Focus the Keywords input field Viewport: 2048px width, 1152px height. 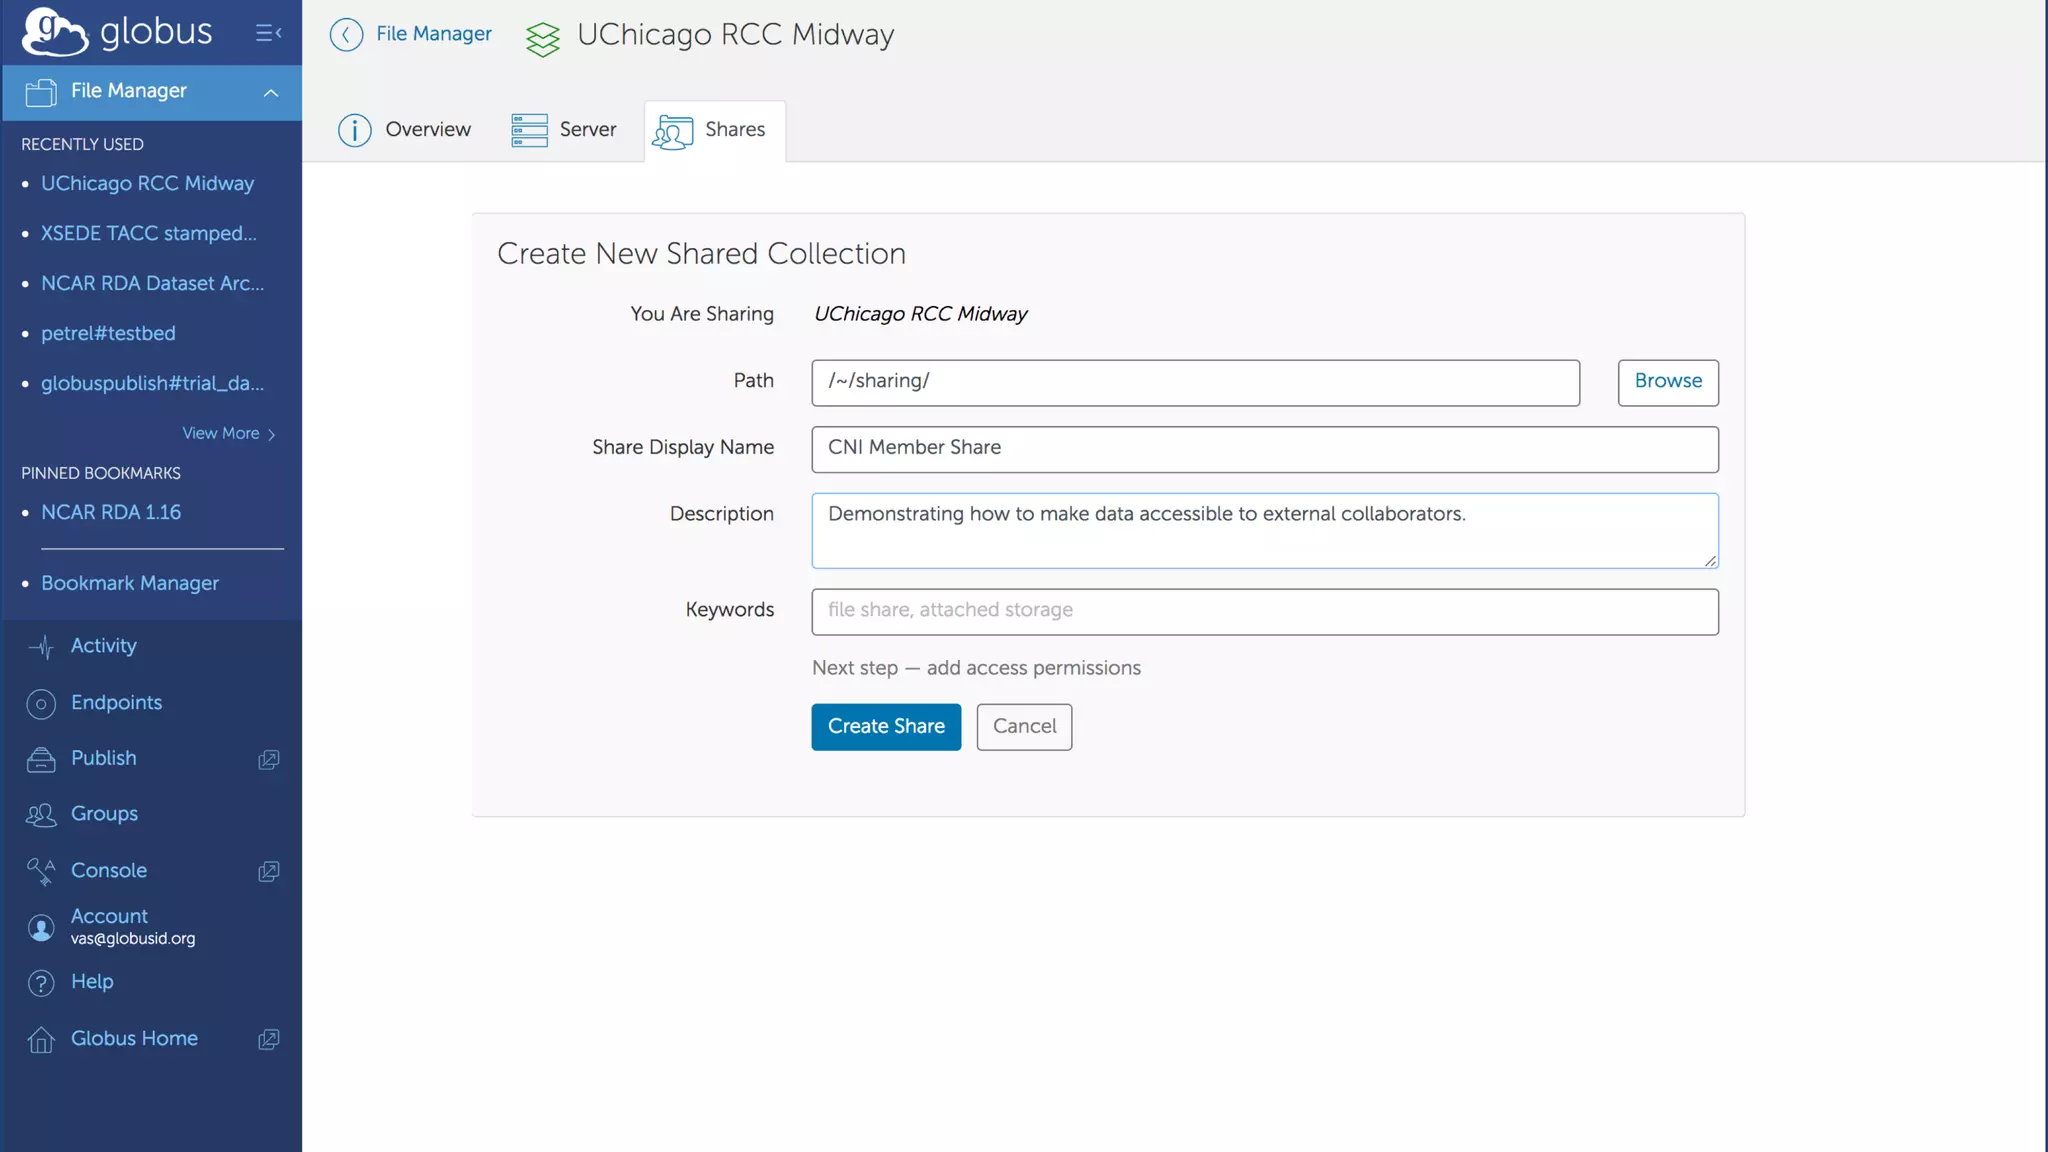coord(1264,611)
